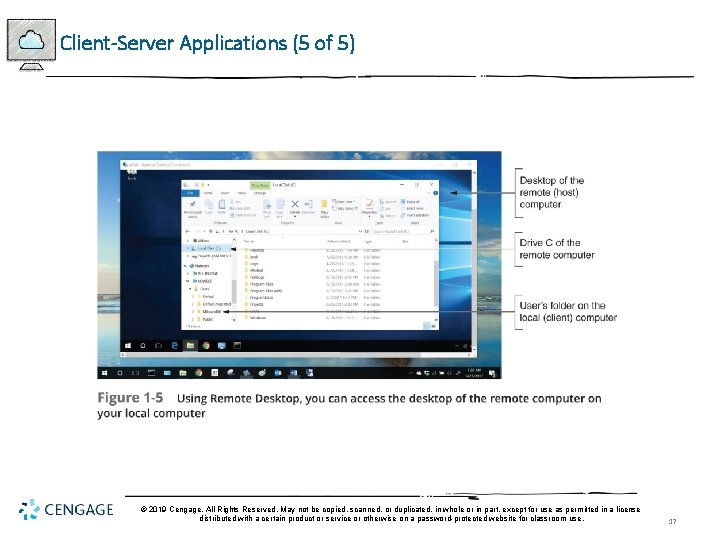Click Pin to Quick access icon in ribbon

[x=192, y=205]
